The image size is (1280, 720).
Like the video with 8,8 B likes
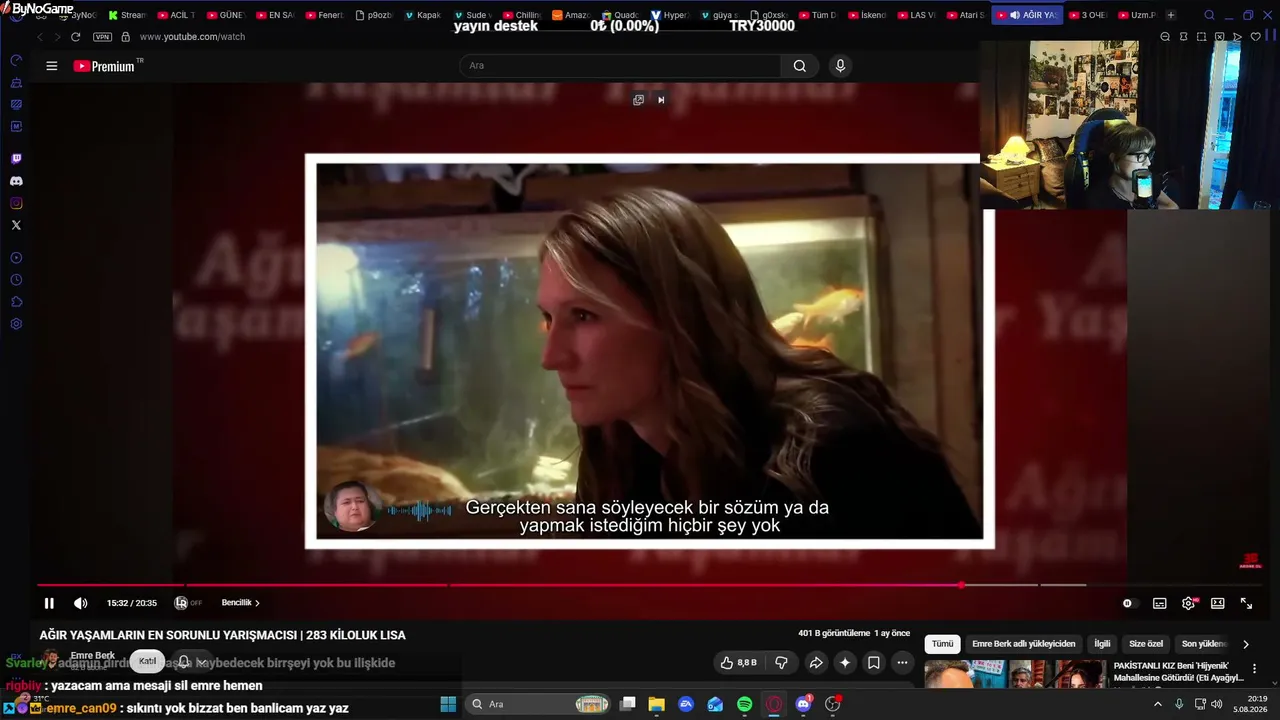tap(738, 662)
